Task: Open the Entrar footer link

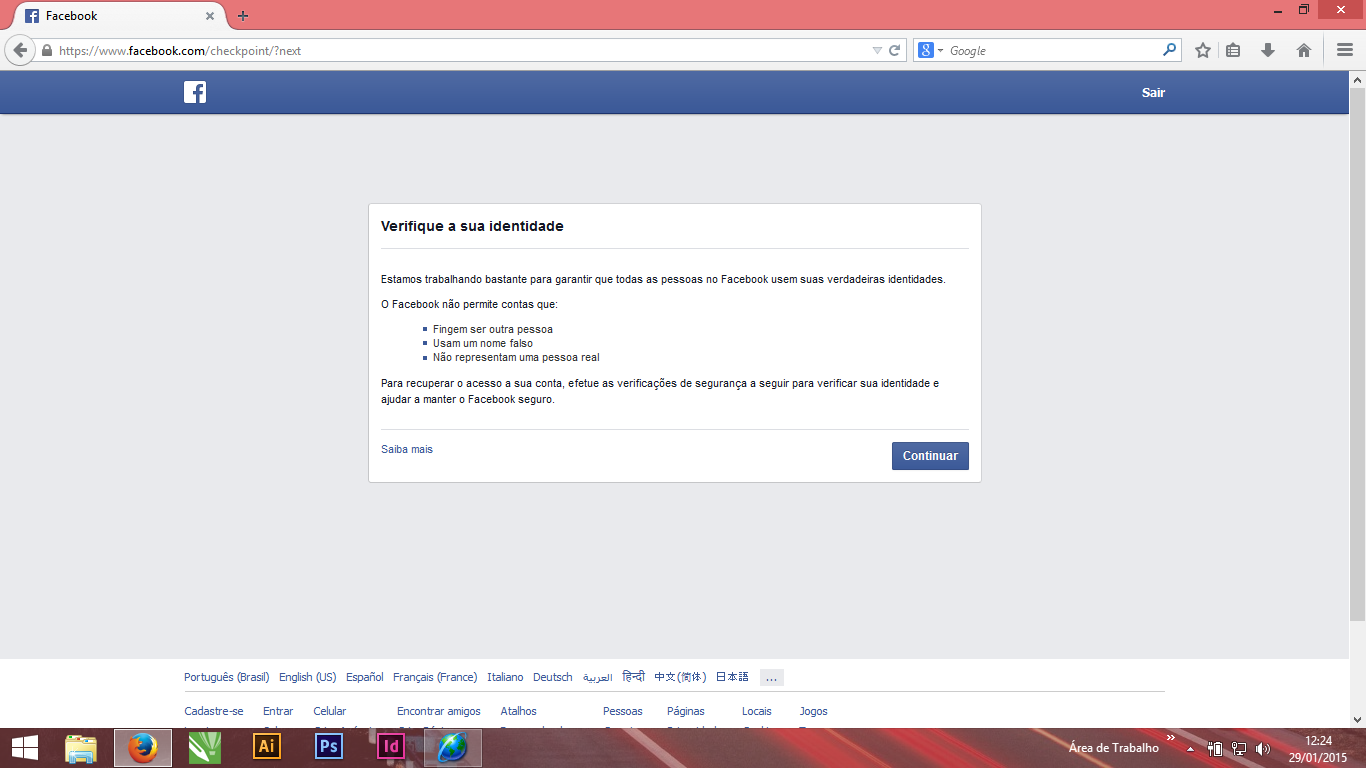Action: (278, 711)
